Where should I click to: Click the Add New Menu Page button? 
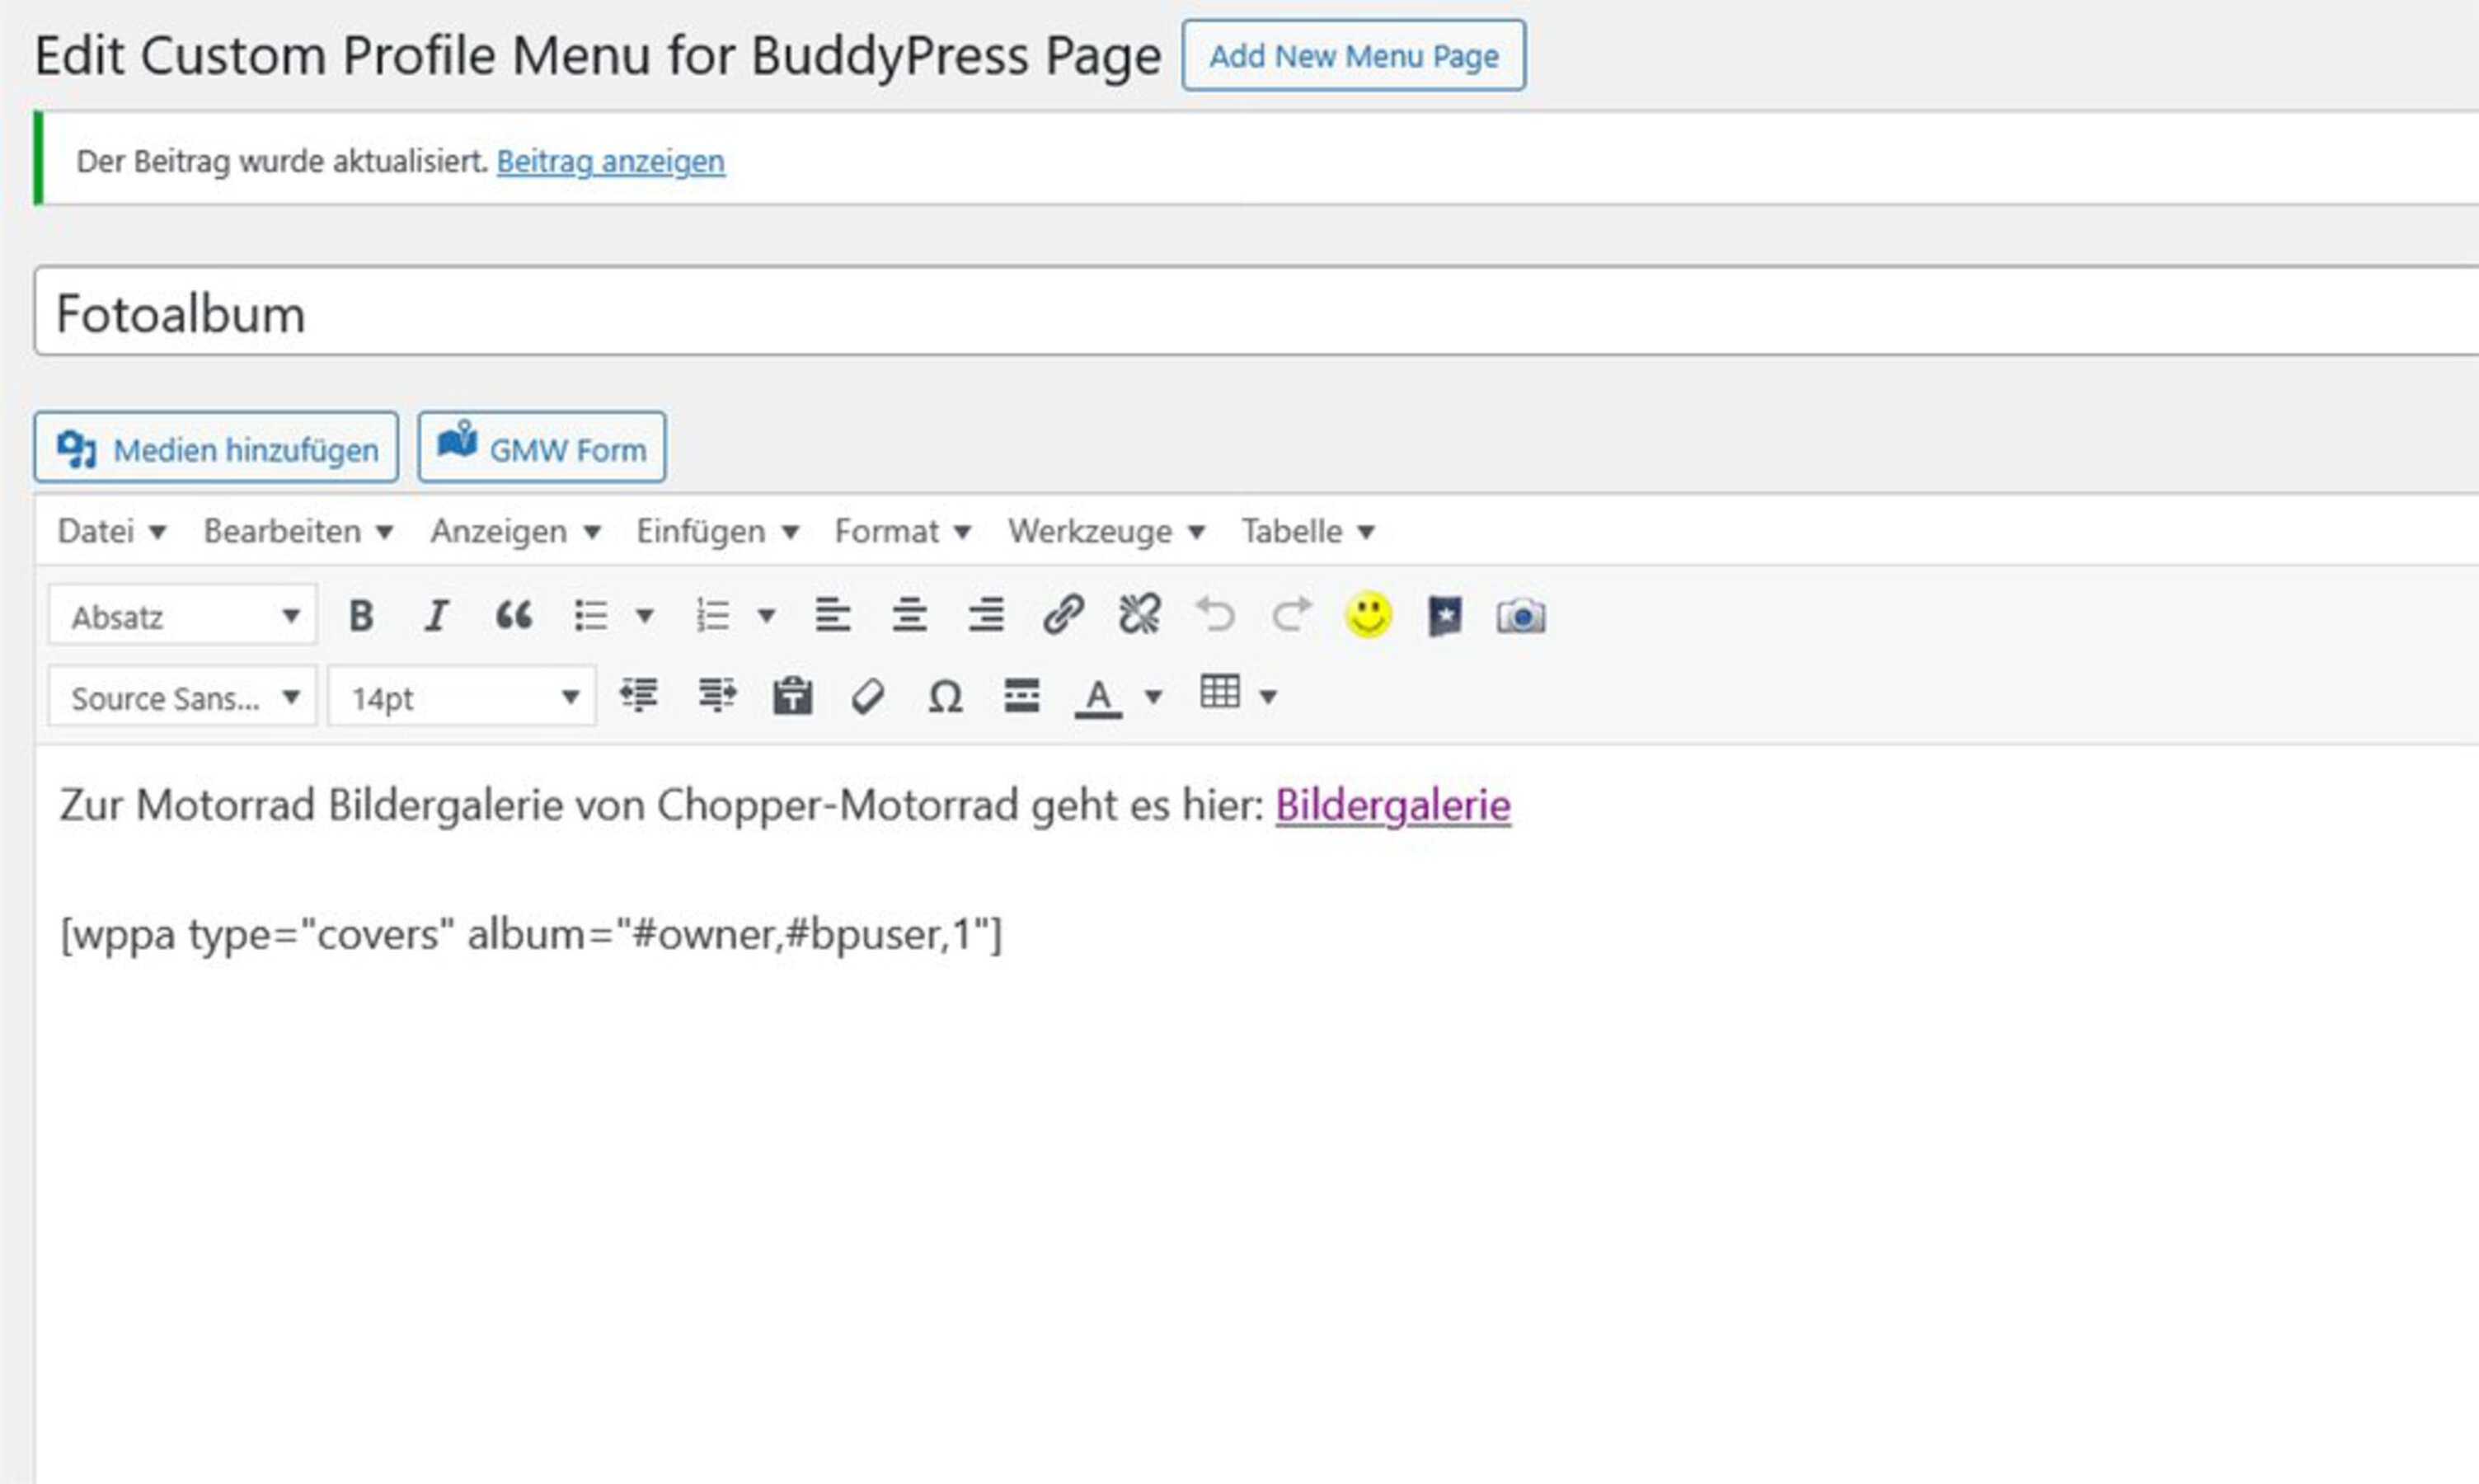pyautogui.click(x=1353, y=56)
